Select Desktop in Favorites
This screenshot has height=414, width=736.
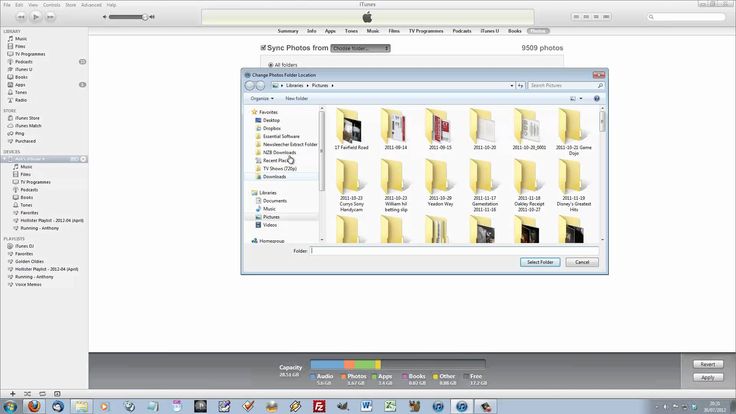271,120
